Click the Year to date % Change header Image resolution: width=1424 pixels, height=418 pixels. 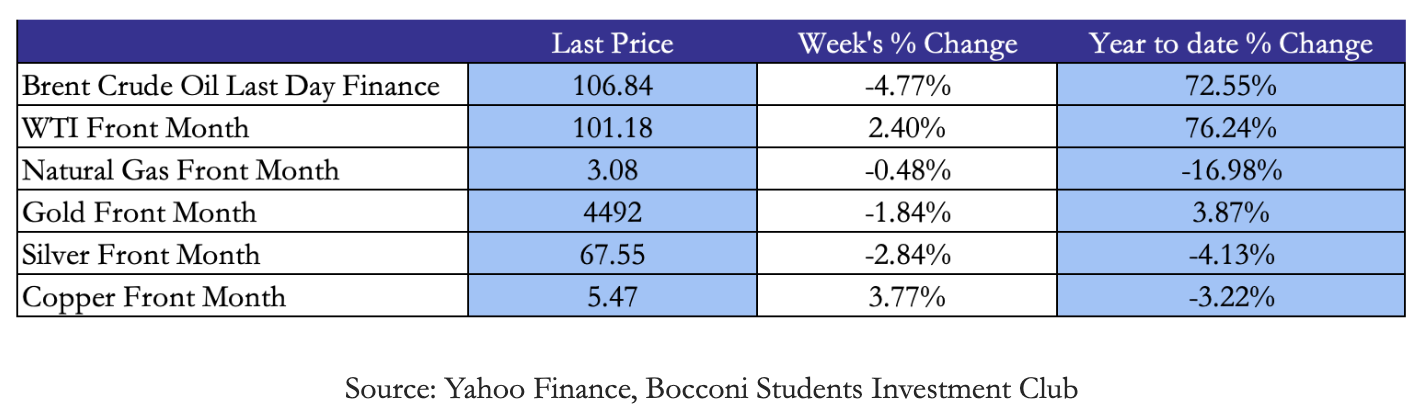coord(1230,44)
